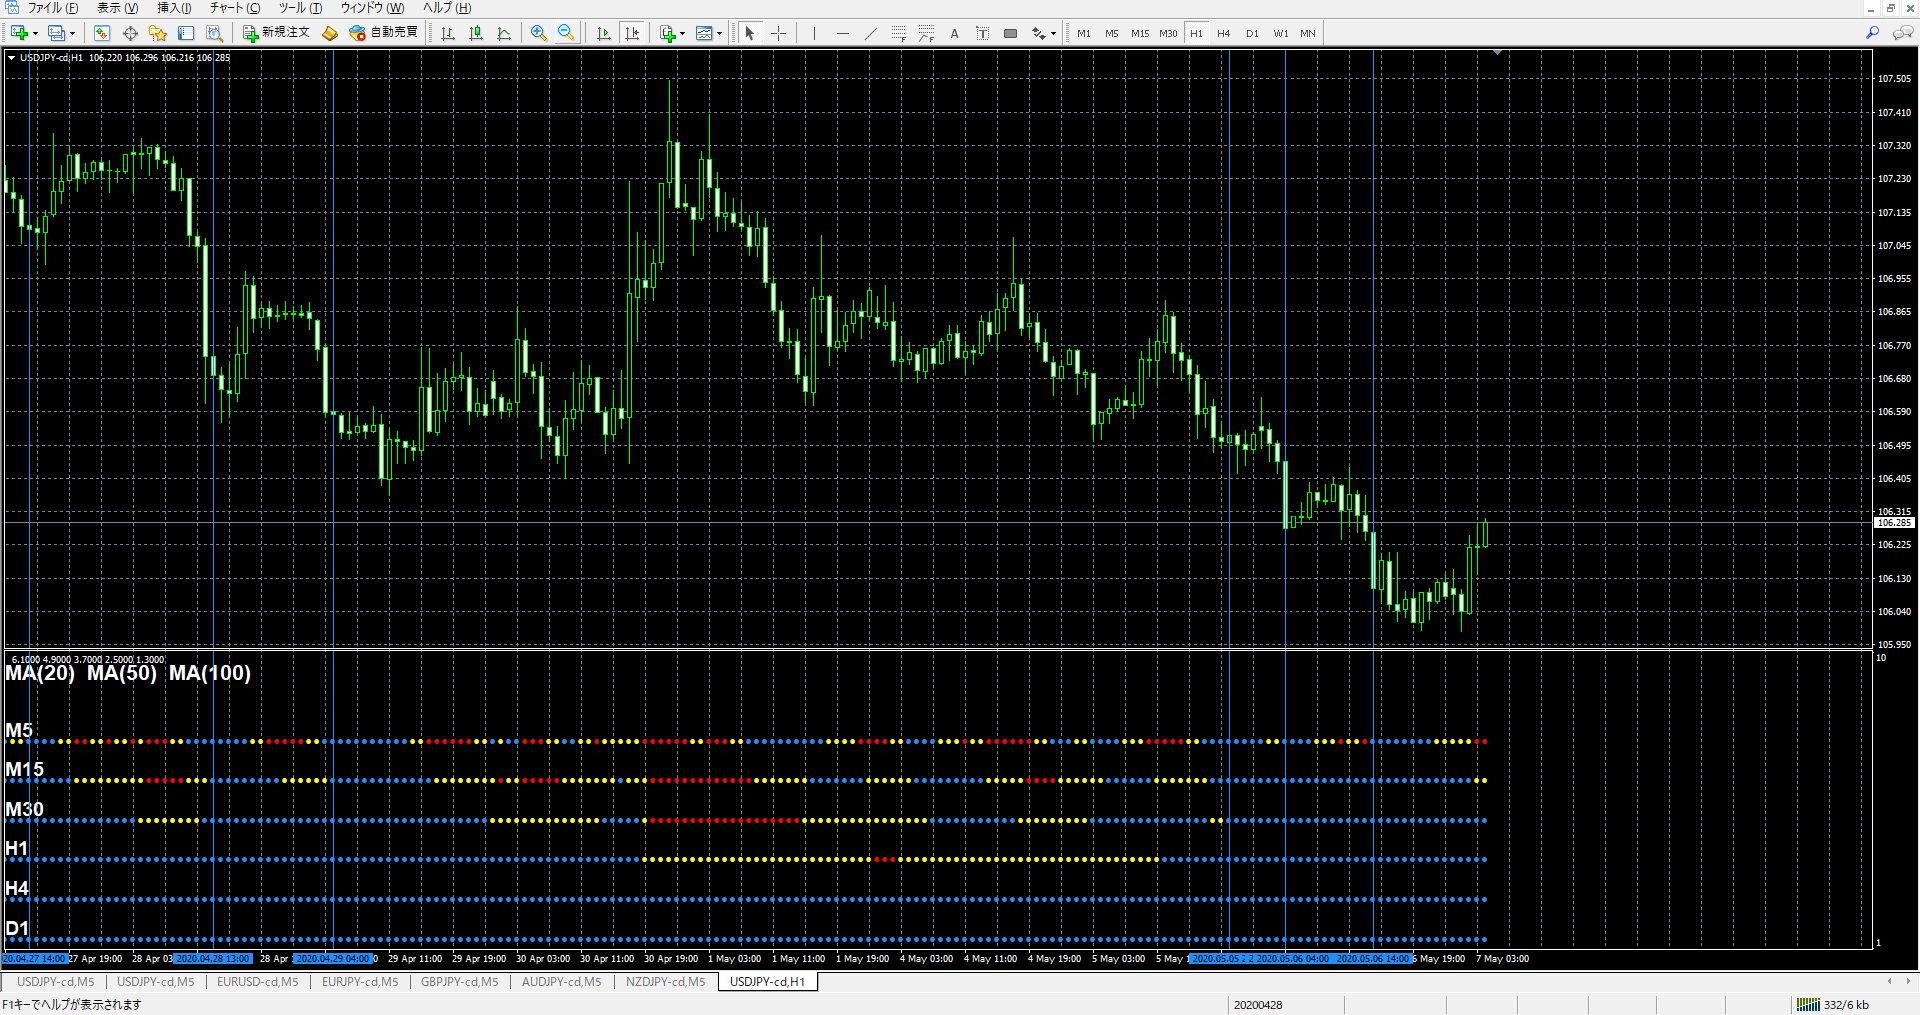Open the ファイル (File) menu
This screenshot has width=1920, height=1015.
(52, 8)
